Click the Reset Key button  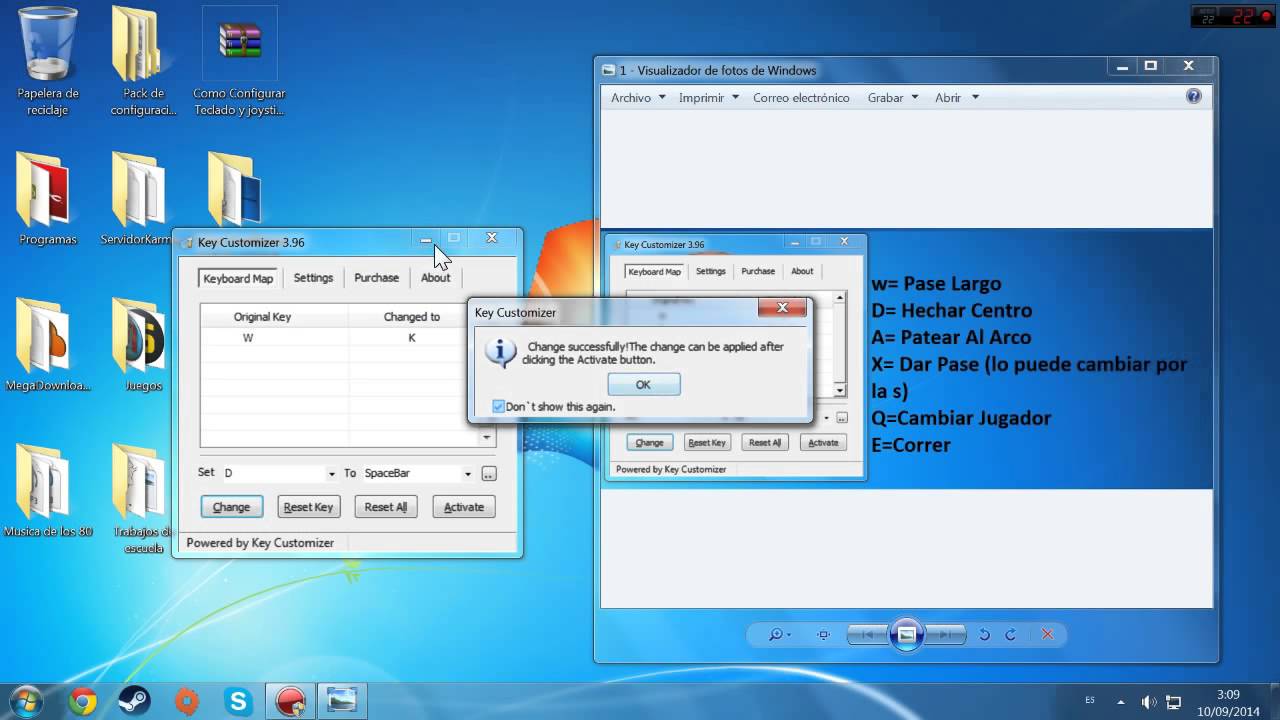click(308, 507)
